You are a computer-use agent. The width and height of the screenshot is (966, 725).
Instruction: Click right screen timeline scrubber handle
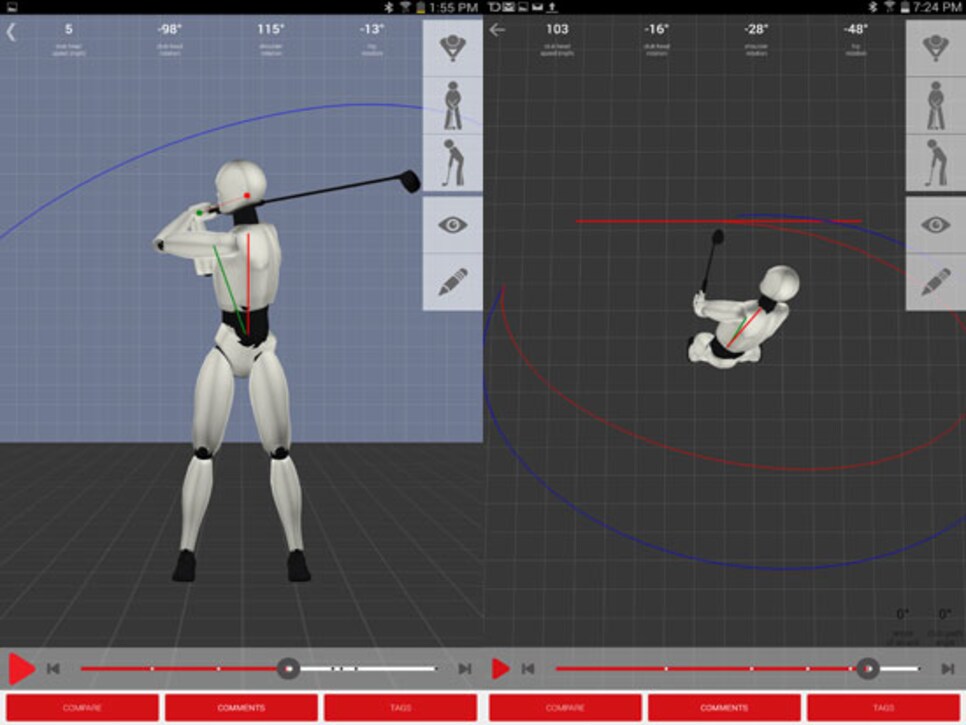pyautogui.click(x=867, y=668)
